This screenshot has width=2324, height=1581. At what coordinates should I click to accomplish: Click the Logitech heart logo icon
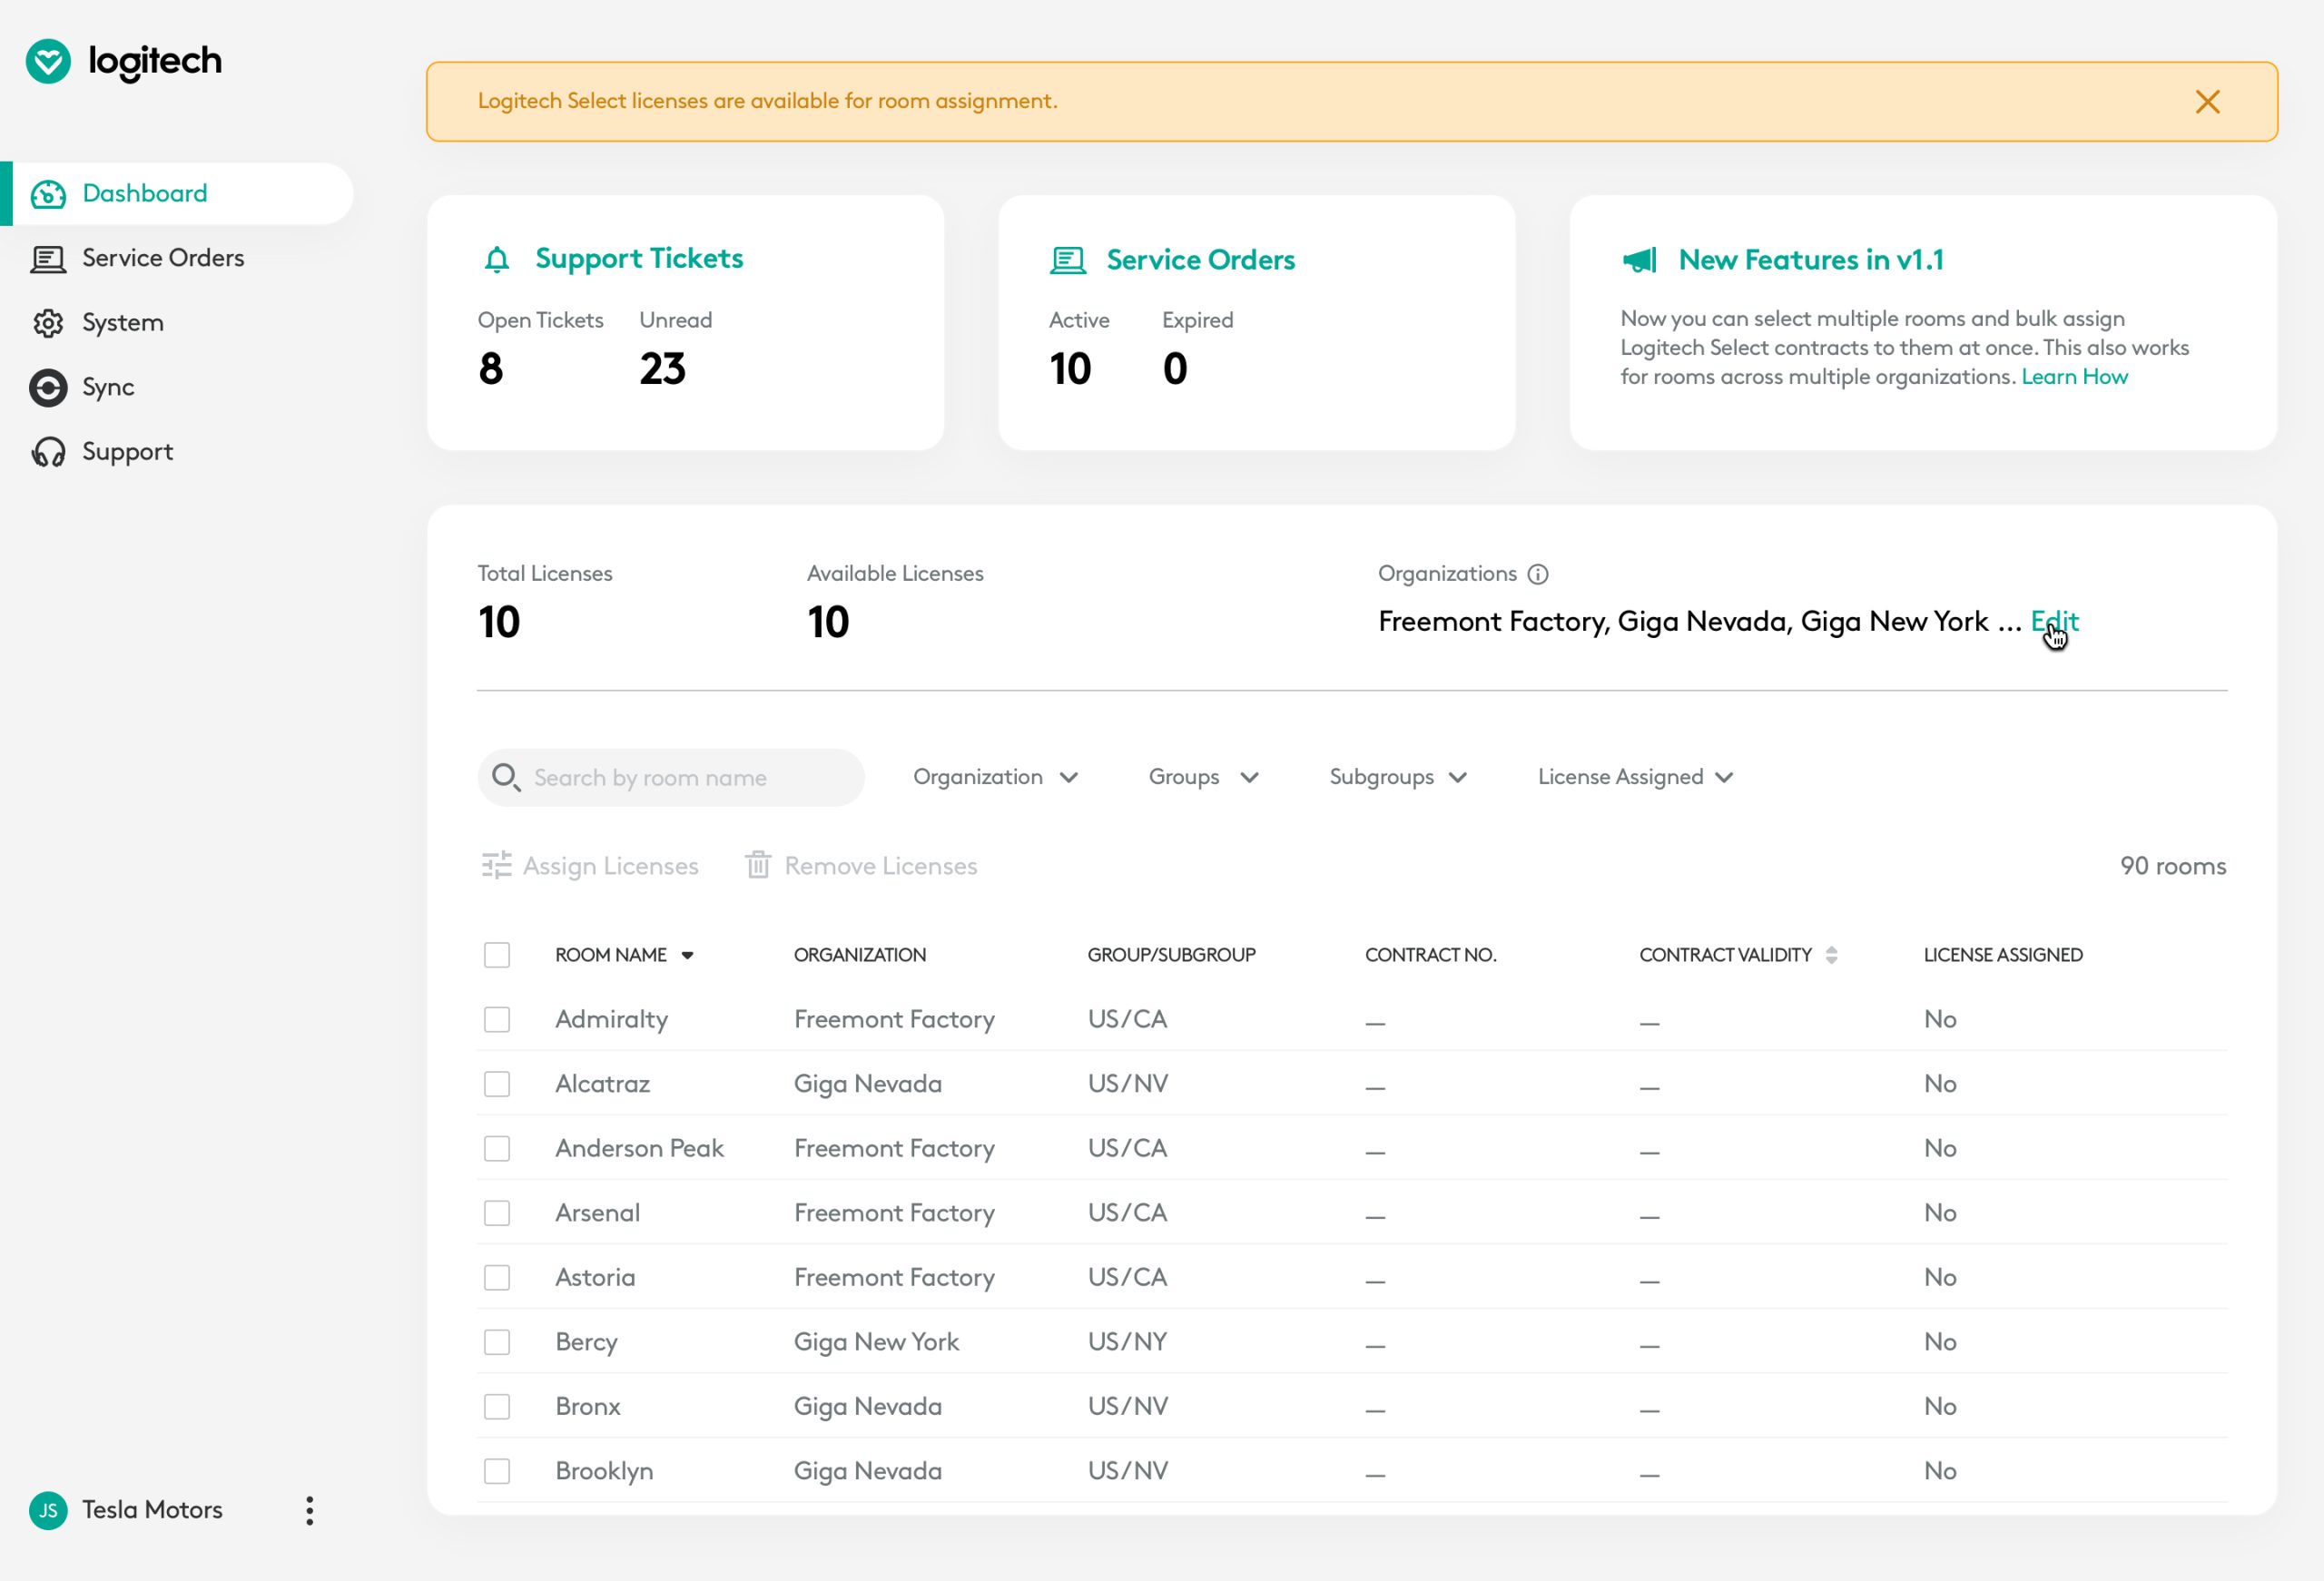tap(48, 61)
